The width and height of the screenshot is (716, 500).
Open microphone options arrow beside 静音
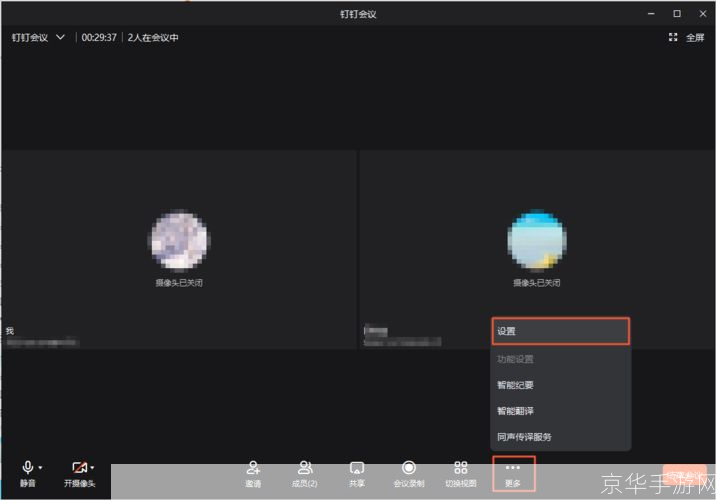pyautogui.click(x=41, y=468)
